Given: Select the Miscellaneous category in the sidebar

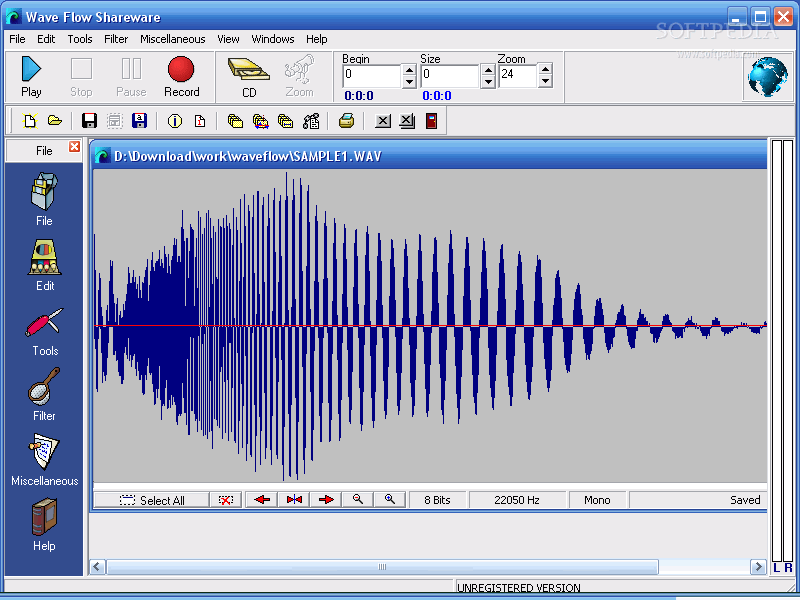Looking at the screenshot, I should [45, 460].
